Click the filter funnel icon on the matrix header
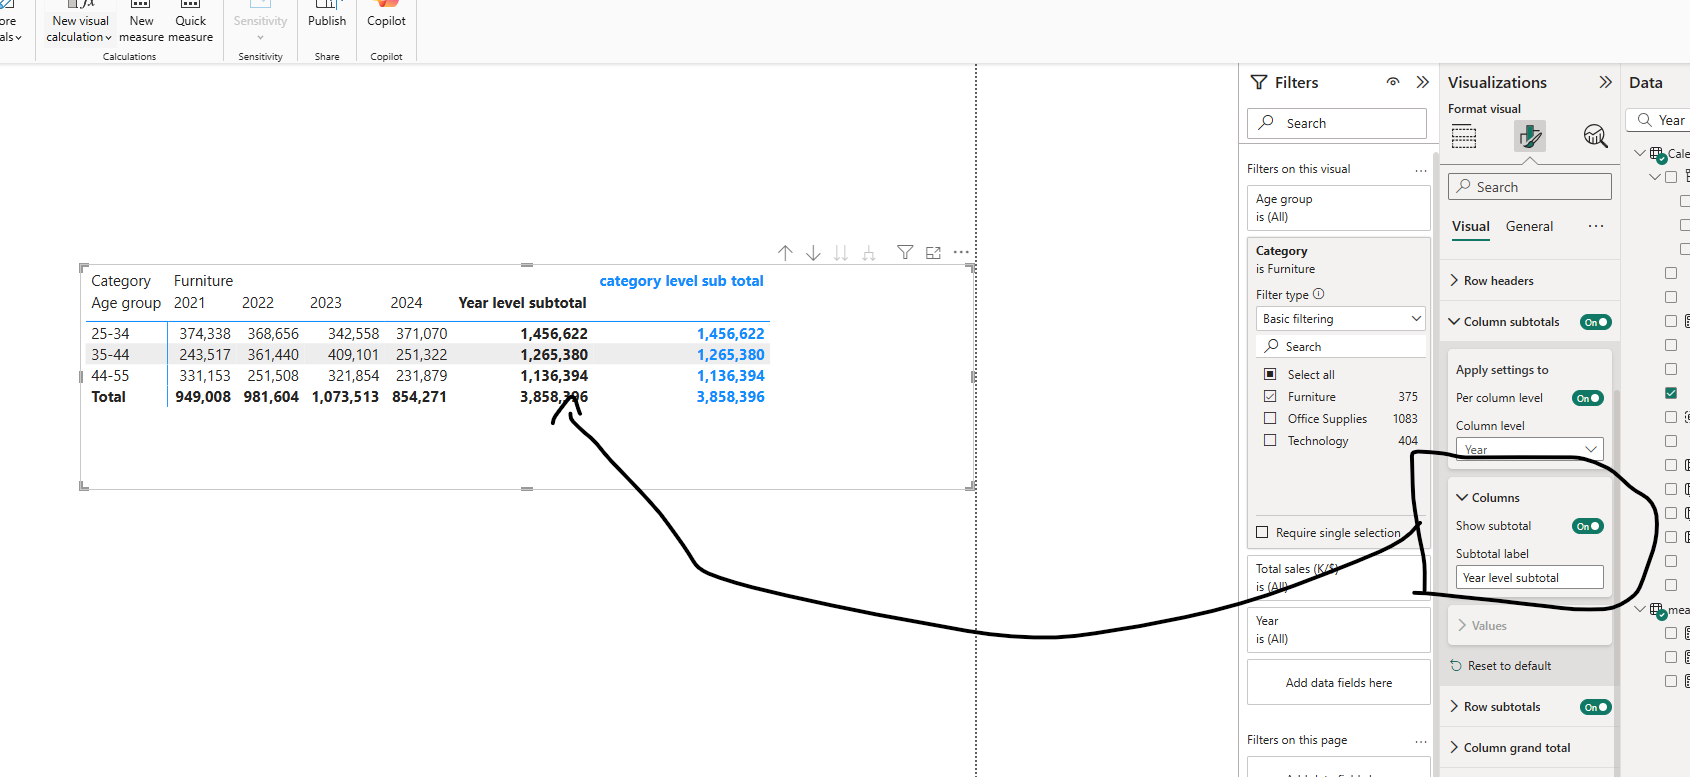The image size is (1690, 777). (905, 253)
